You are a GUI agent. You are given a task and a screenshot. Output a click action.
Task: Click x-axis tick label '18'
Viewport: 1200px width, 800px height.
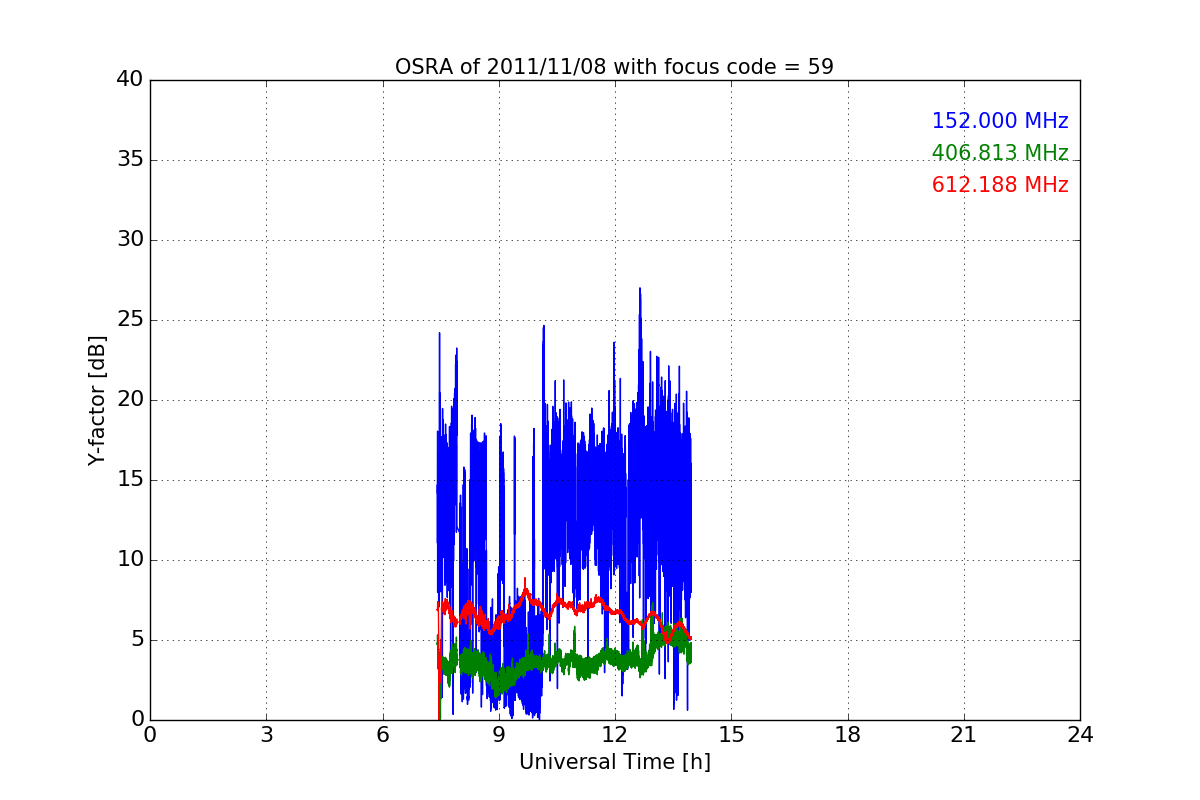click(x=848, y=735)
